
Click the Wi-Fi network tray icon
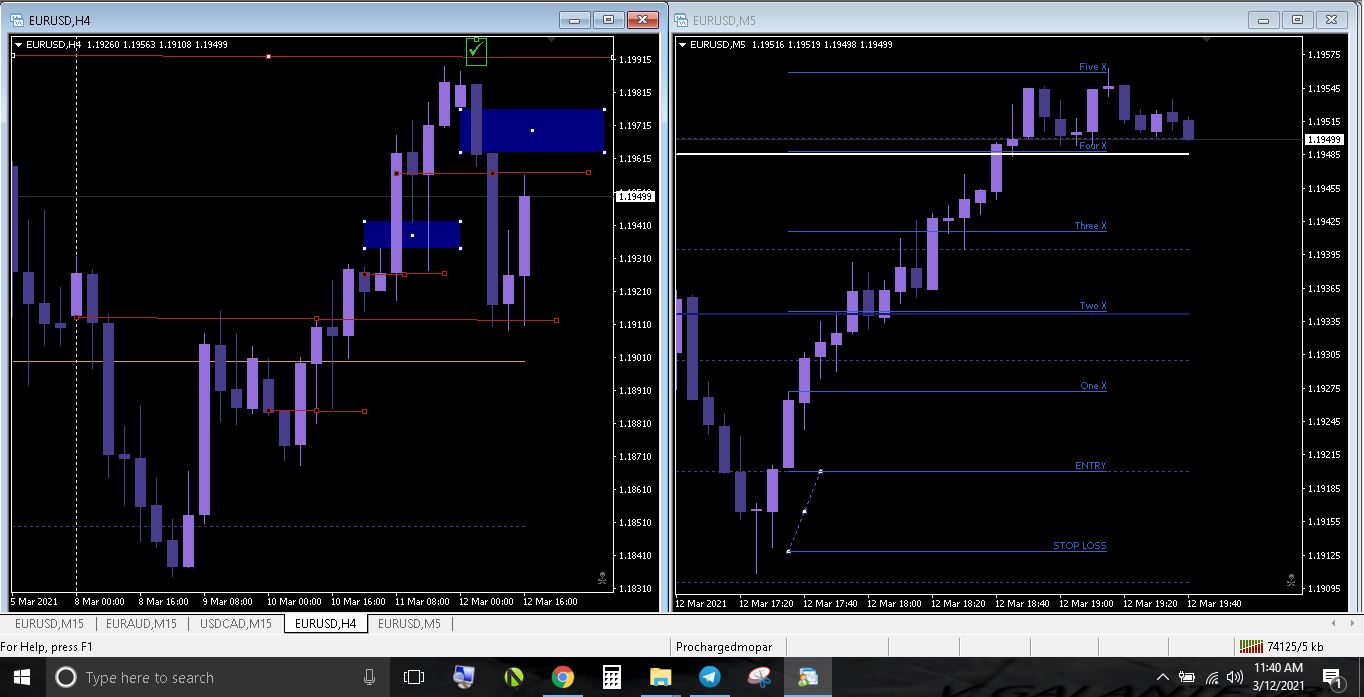(1212, 678)
